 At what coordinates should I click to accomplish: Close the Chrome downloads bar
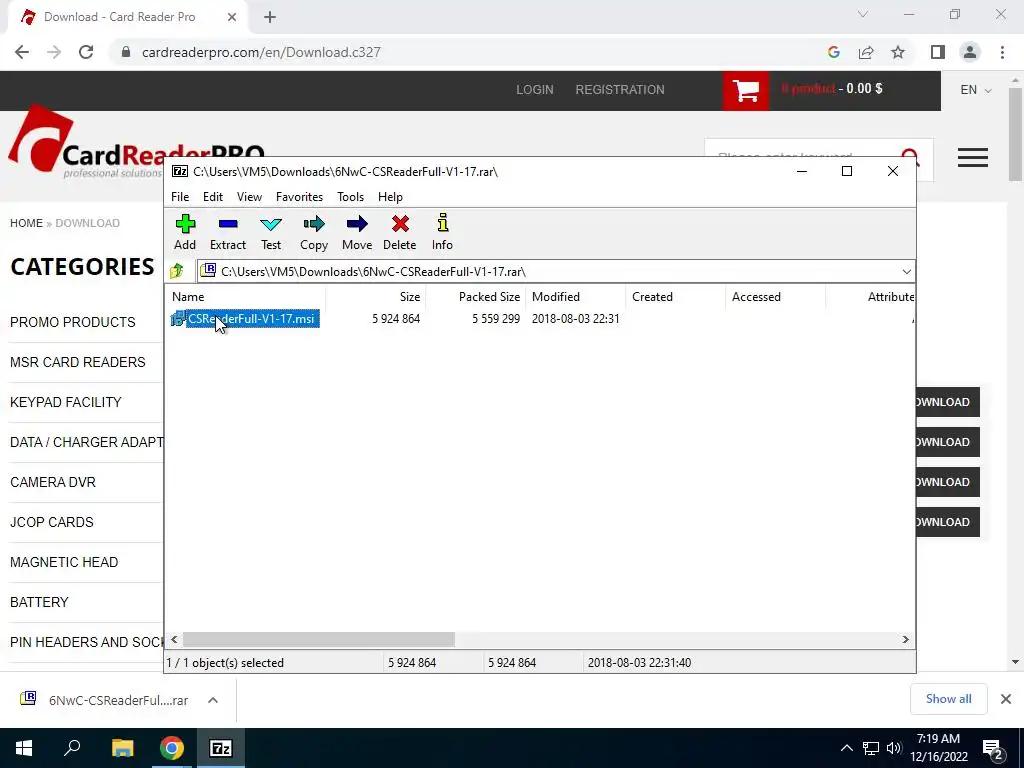coord(1006,699)
